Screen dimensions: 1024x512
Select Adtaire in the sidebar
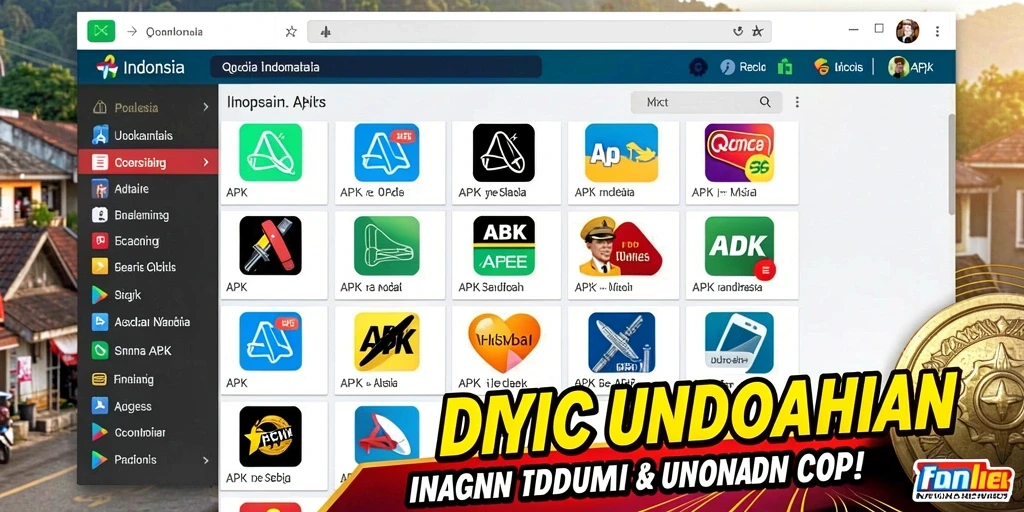(x=148, y=189)
